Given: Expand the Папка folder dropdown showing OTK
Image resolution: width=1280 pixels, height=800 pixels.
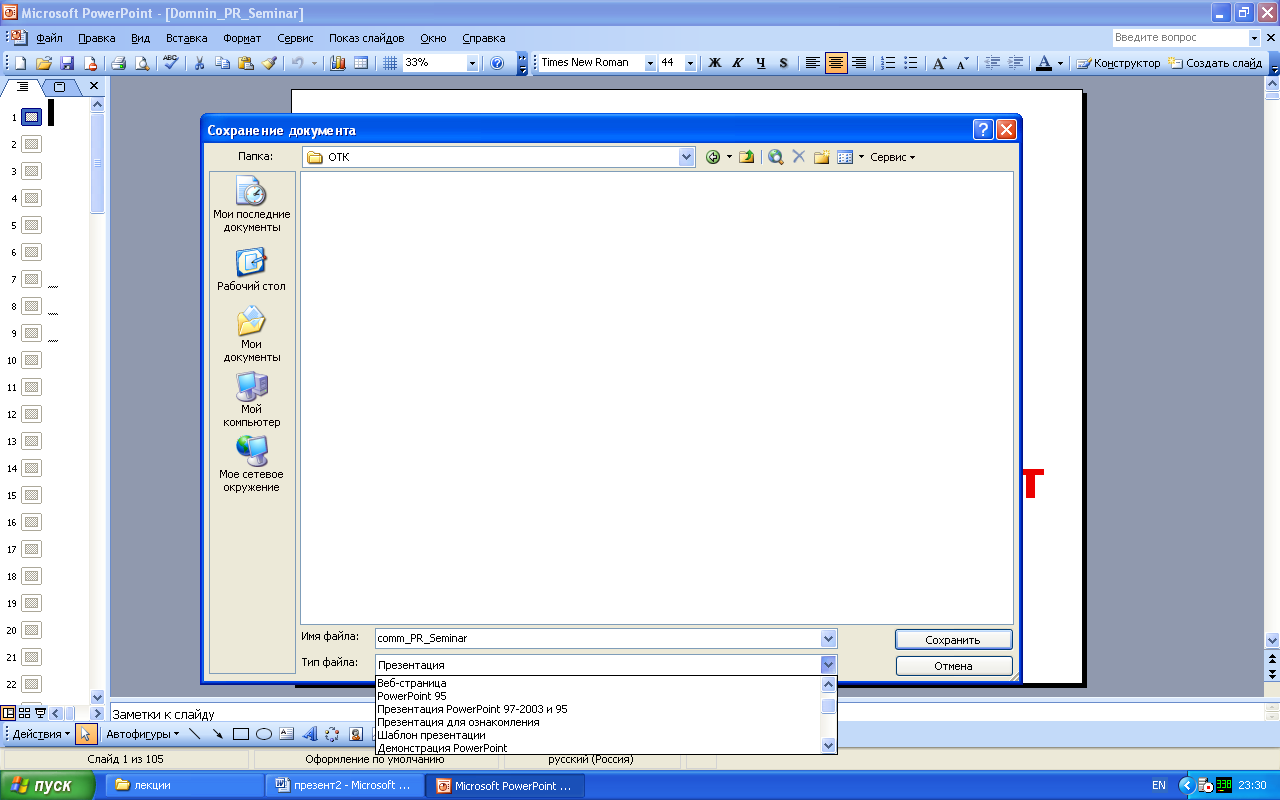Looking at the screenshot, I should tap(686, 157).
